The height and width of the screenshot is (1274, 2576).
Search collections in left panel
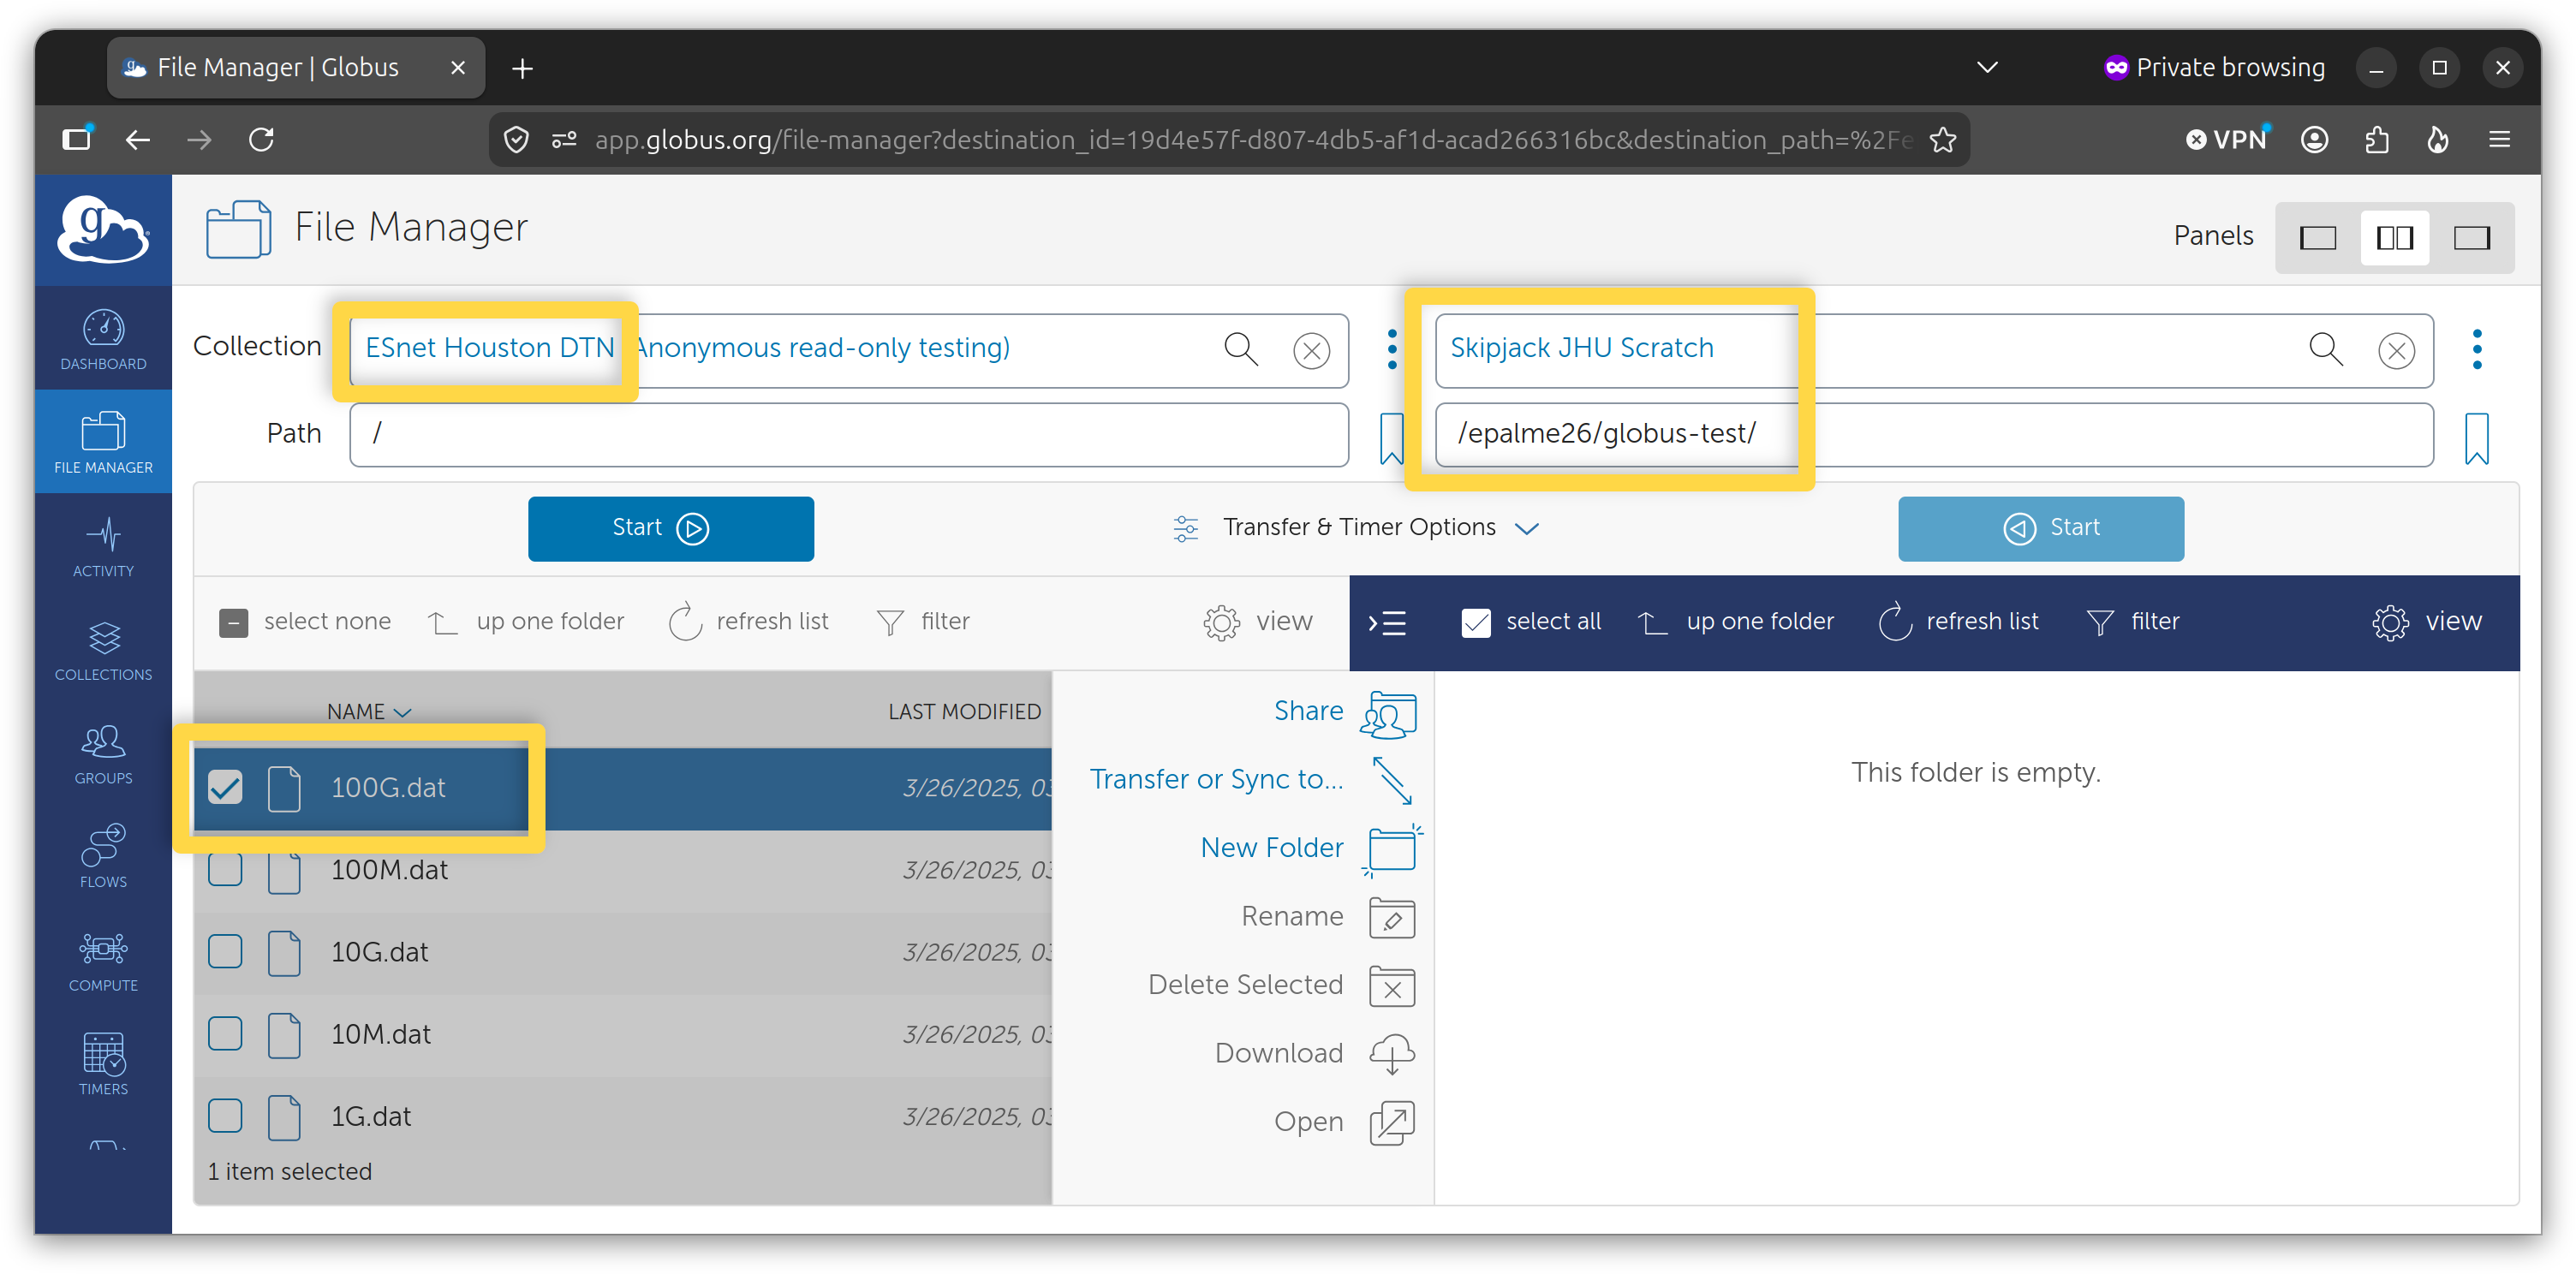[x=1241, y=349]
